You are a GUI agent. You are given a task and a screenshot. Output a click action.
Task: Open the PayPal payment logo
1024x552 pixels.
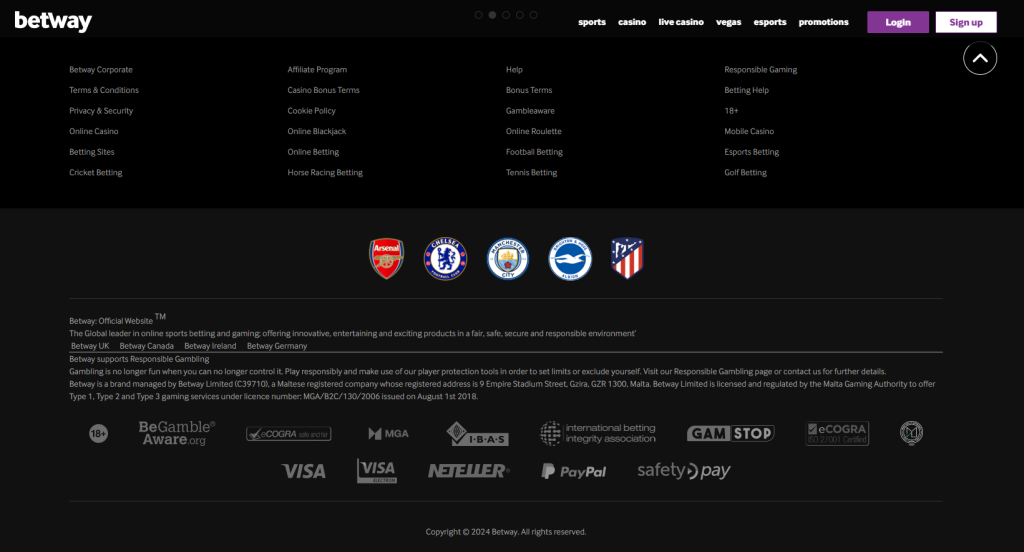pyautogui.click(x=574, y=471)
